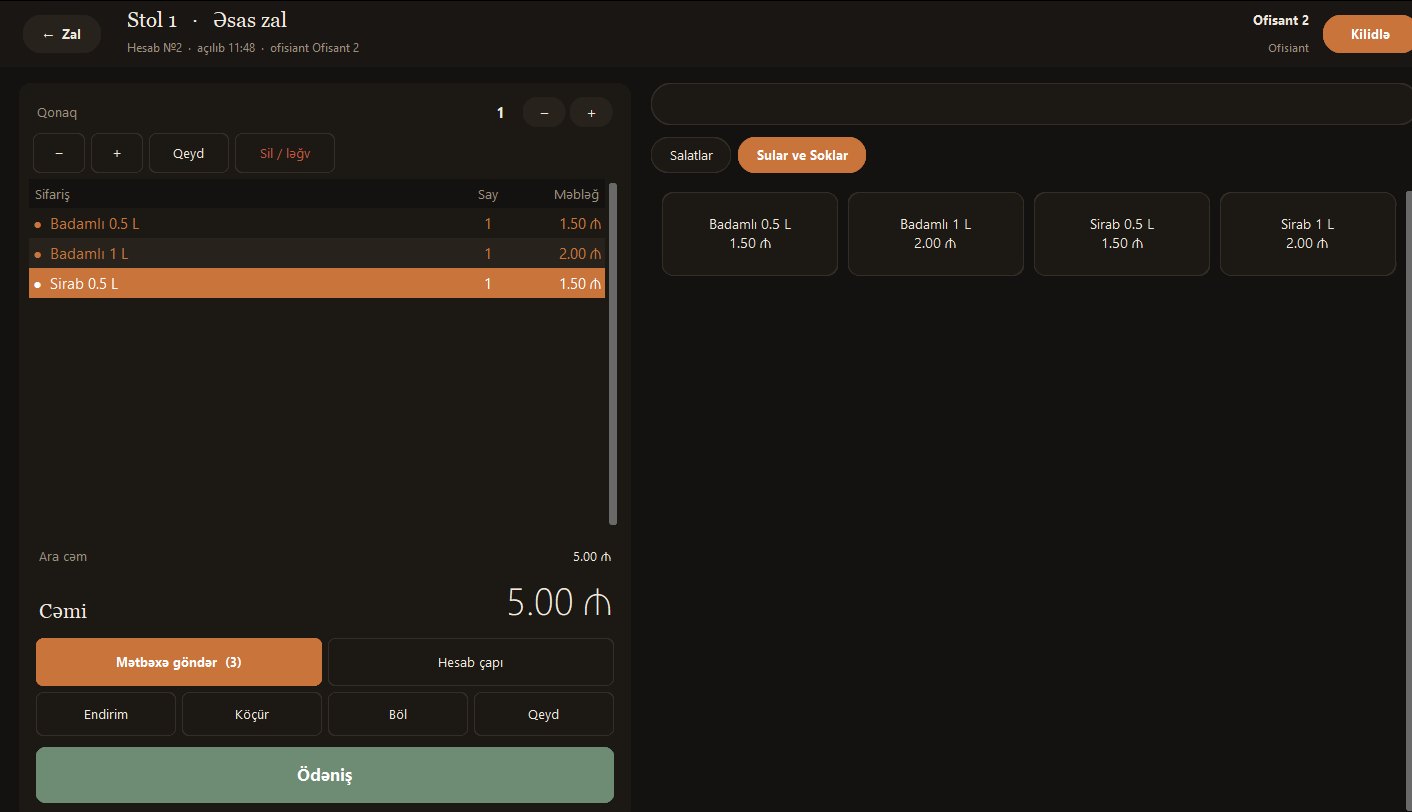Open the Qeyd button next to Böl

(x=544, y=714)
